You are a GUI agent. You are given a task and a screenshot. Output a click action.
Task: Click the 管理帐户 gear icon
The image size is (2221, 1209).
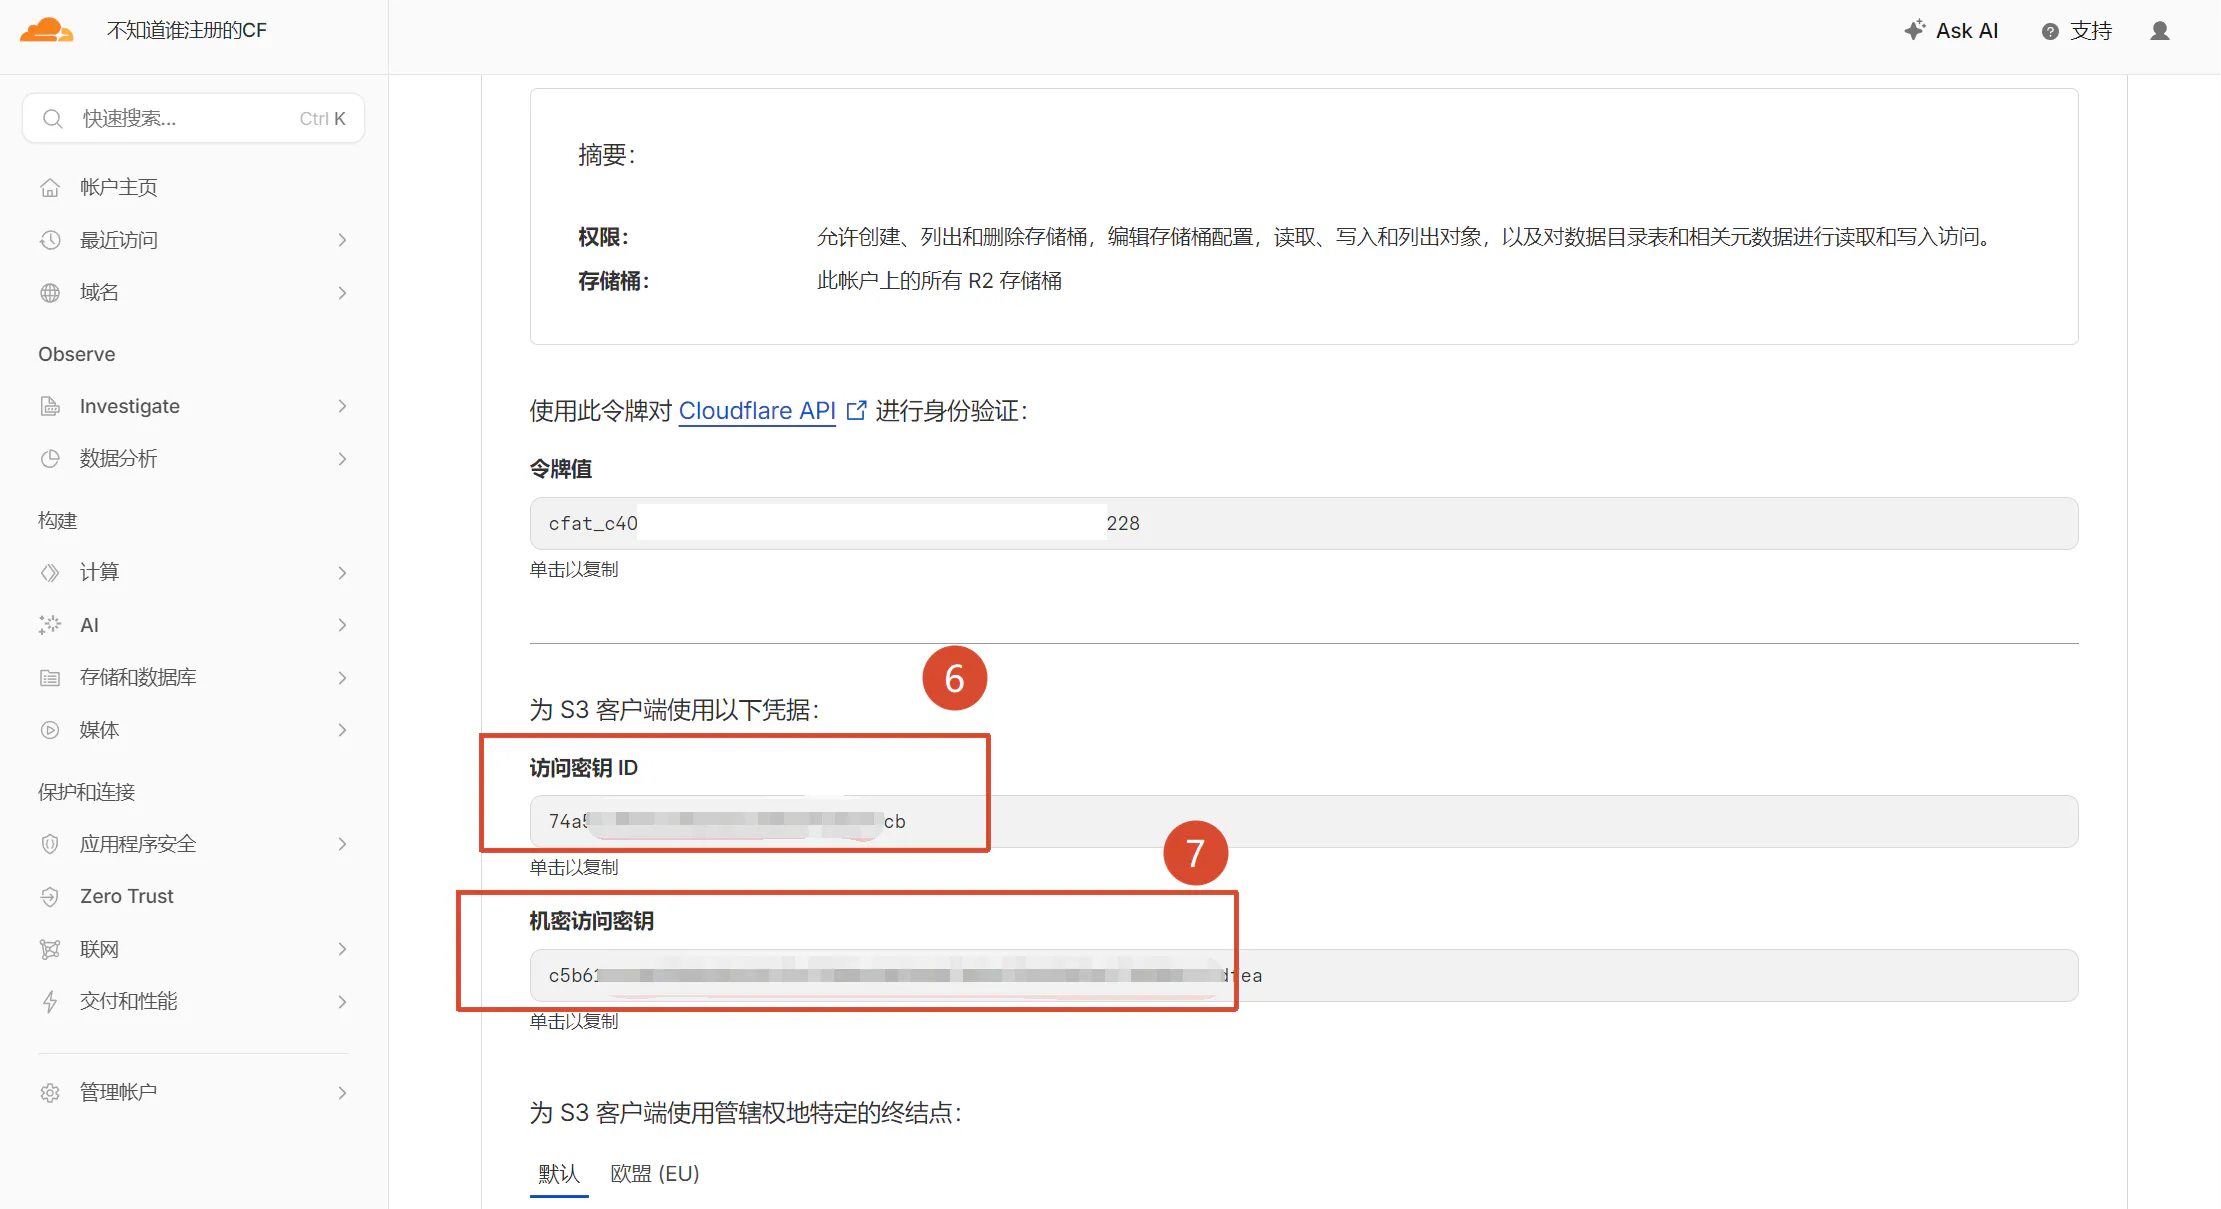coord(50,1093)
